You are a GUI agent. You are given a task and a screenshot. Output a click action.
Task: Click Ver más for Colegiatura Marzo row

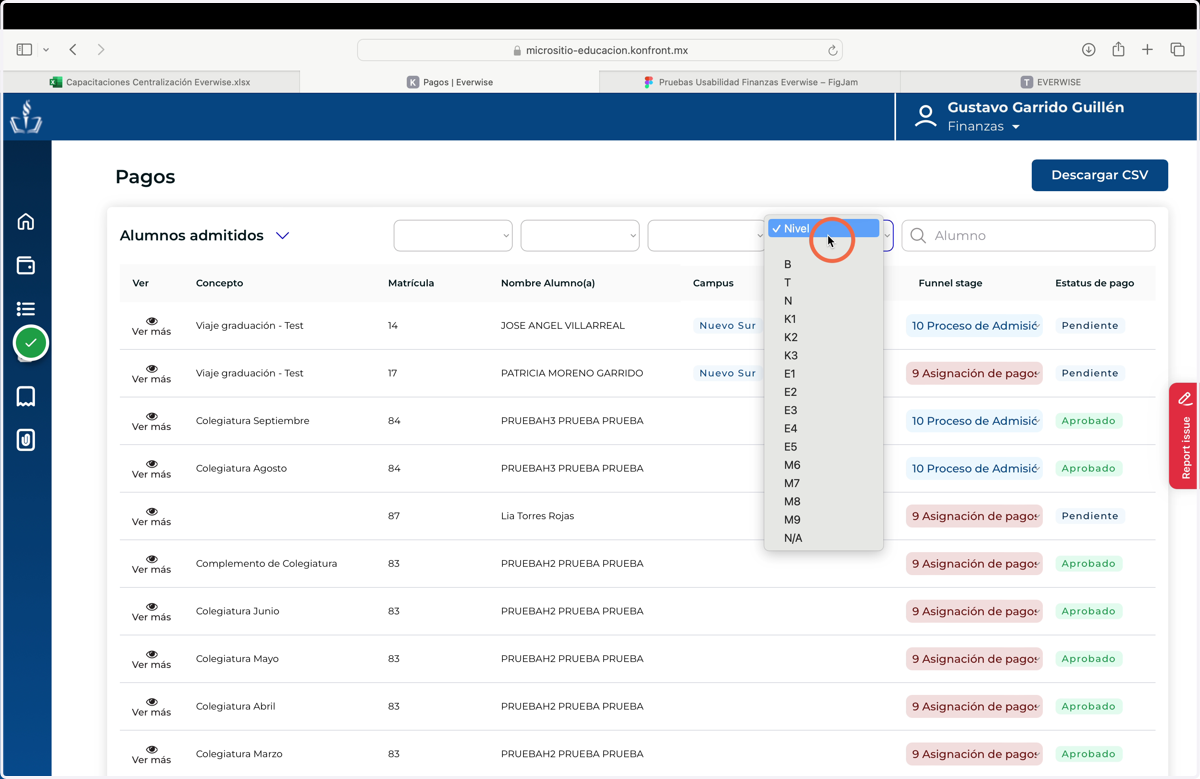[x=152, y=760]
